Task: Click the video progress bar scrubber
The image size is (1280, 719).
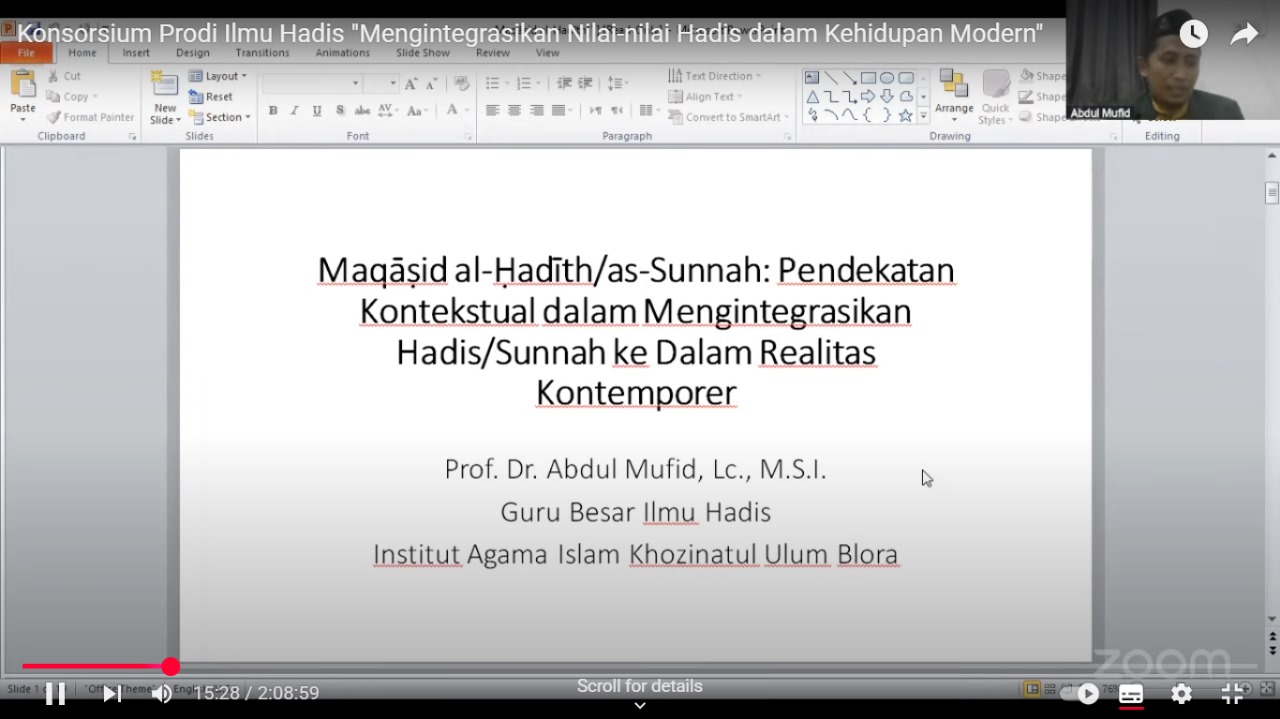Action: tap(171, 666)
